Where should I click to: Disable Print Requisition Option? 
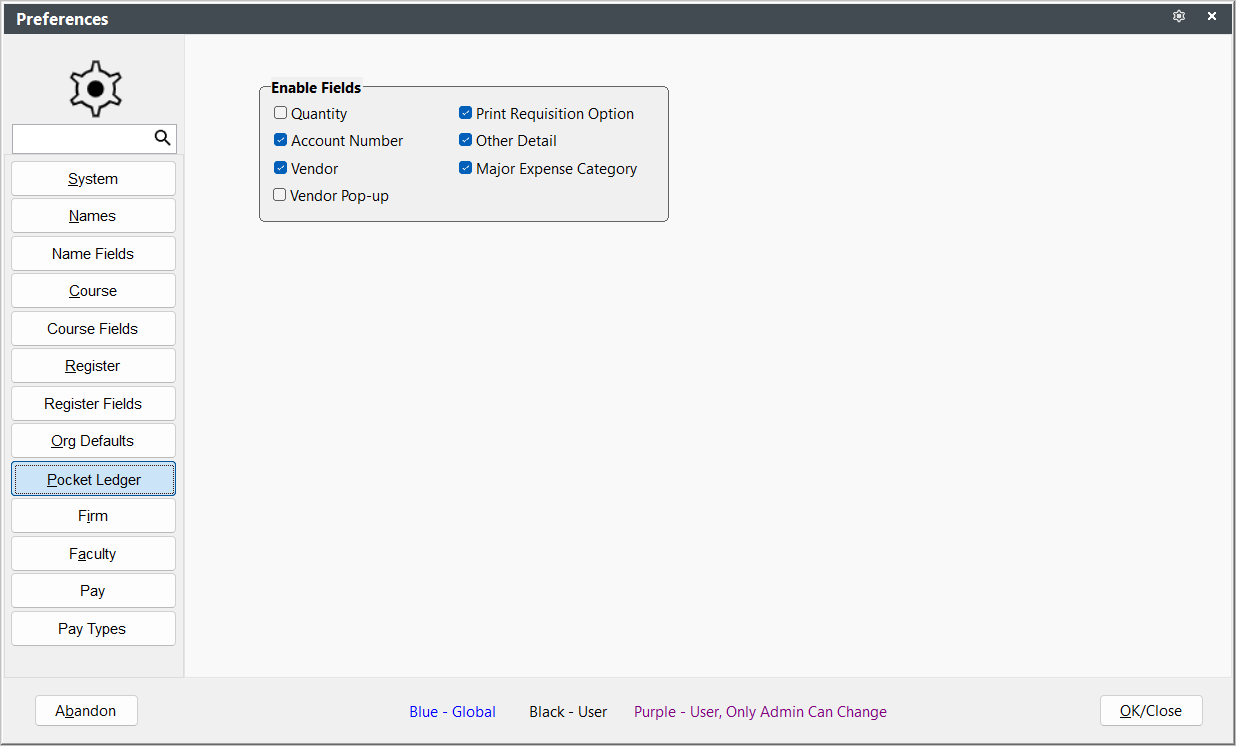(x=465, y=113)
